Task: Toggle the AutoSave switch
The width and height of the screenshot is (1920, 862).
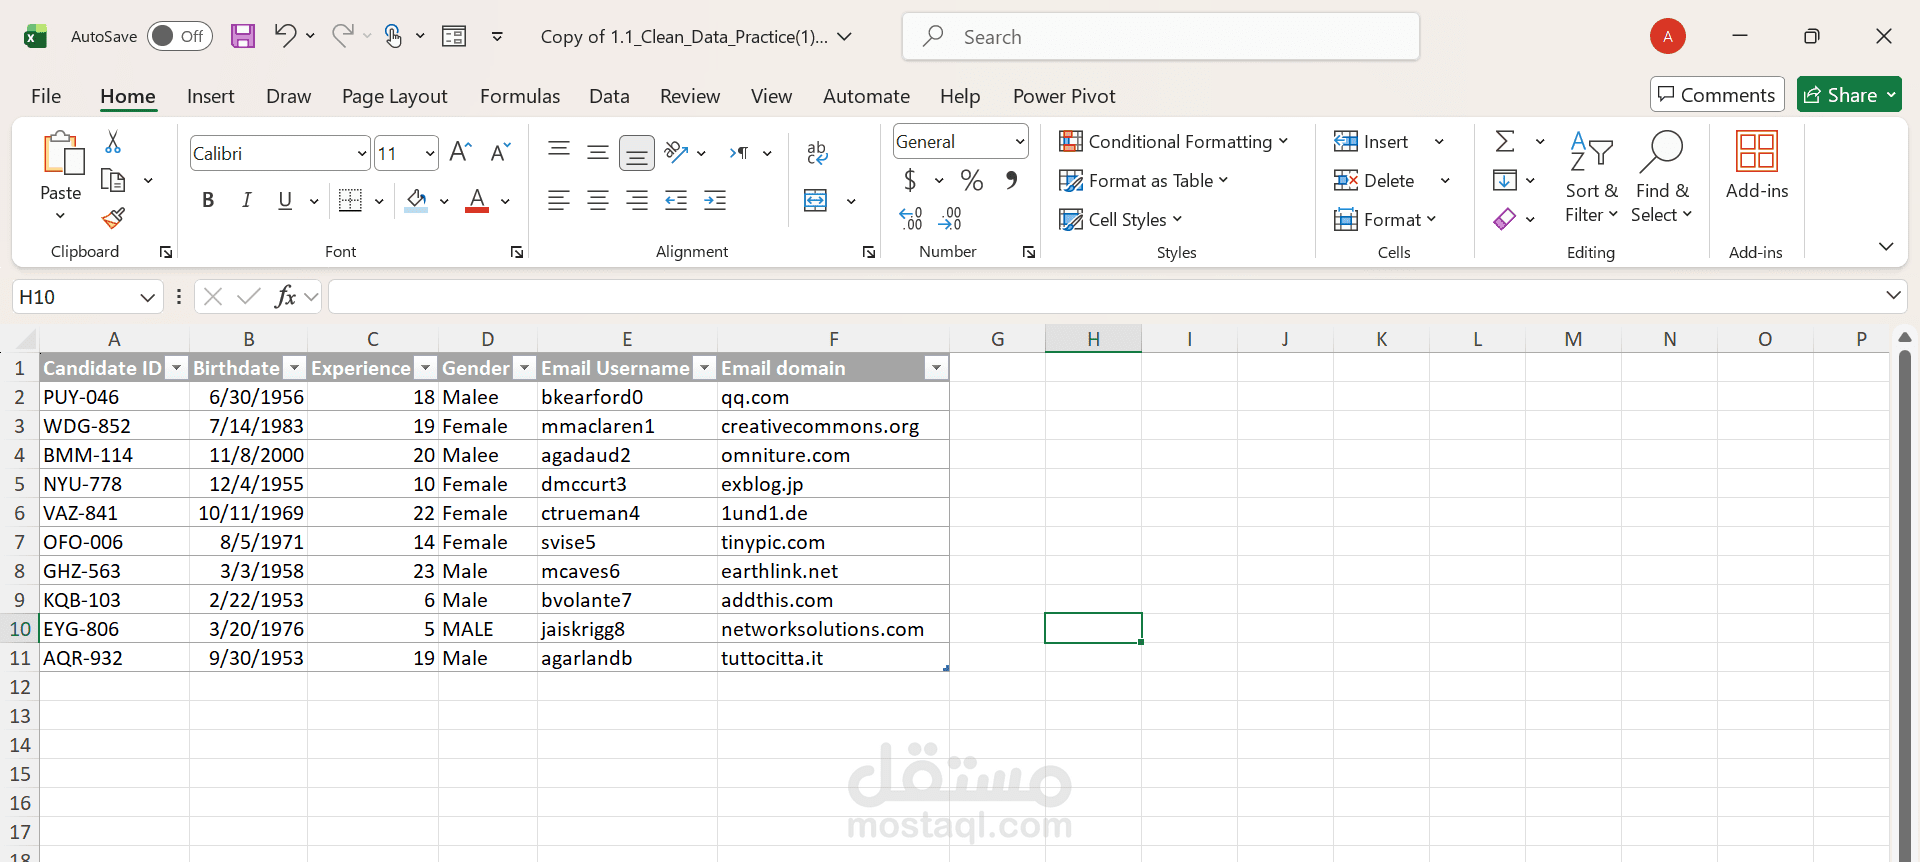Action: (x=180, y=36)
